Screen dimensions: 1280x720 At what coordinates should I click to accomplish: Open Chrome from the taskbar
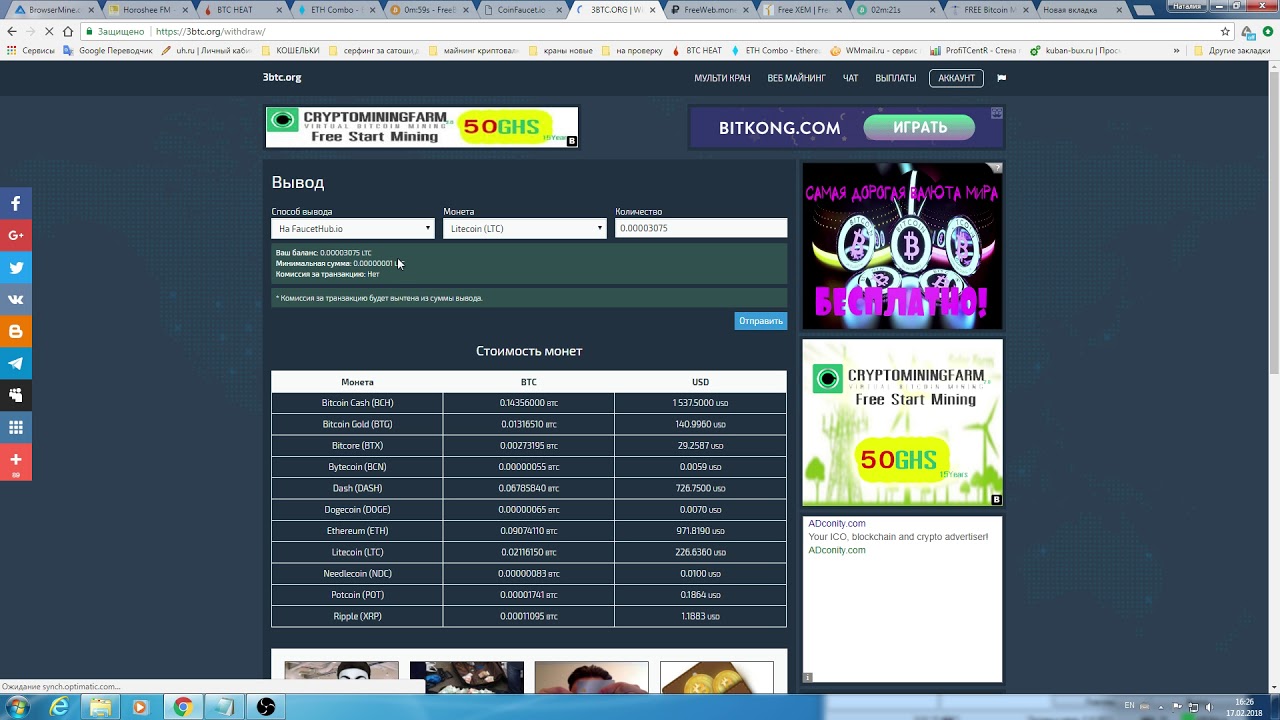click(183, 707)
